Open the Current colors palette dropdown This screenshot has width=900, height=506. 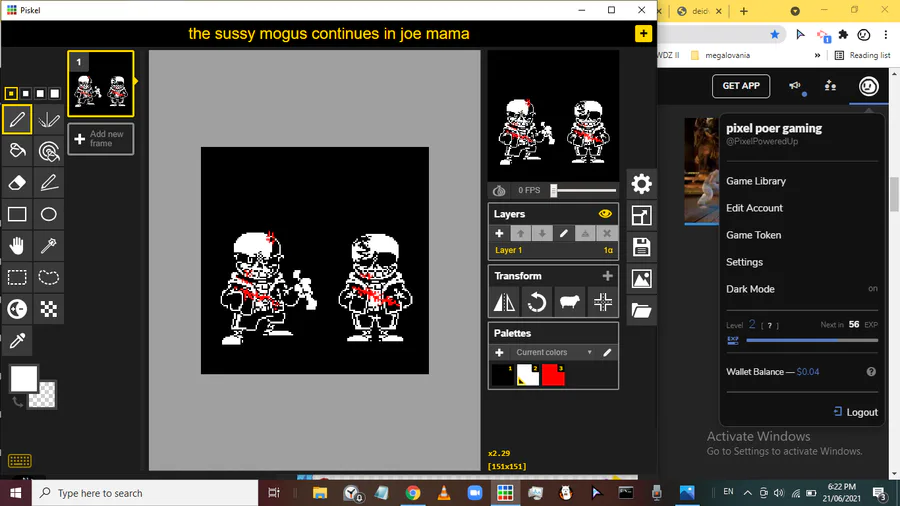click(x=553, y=352)
